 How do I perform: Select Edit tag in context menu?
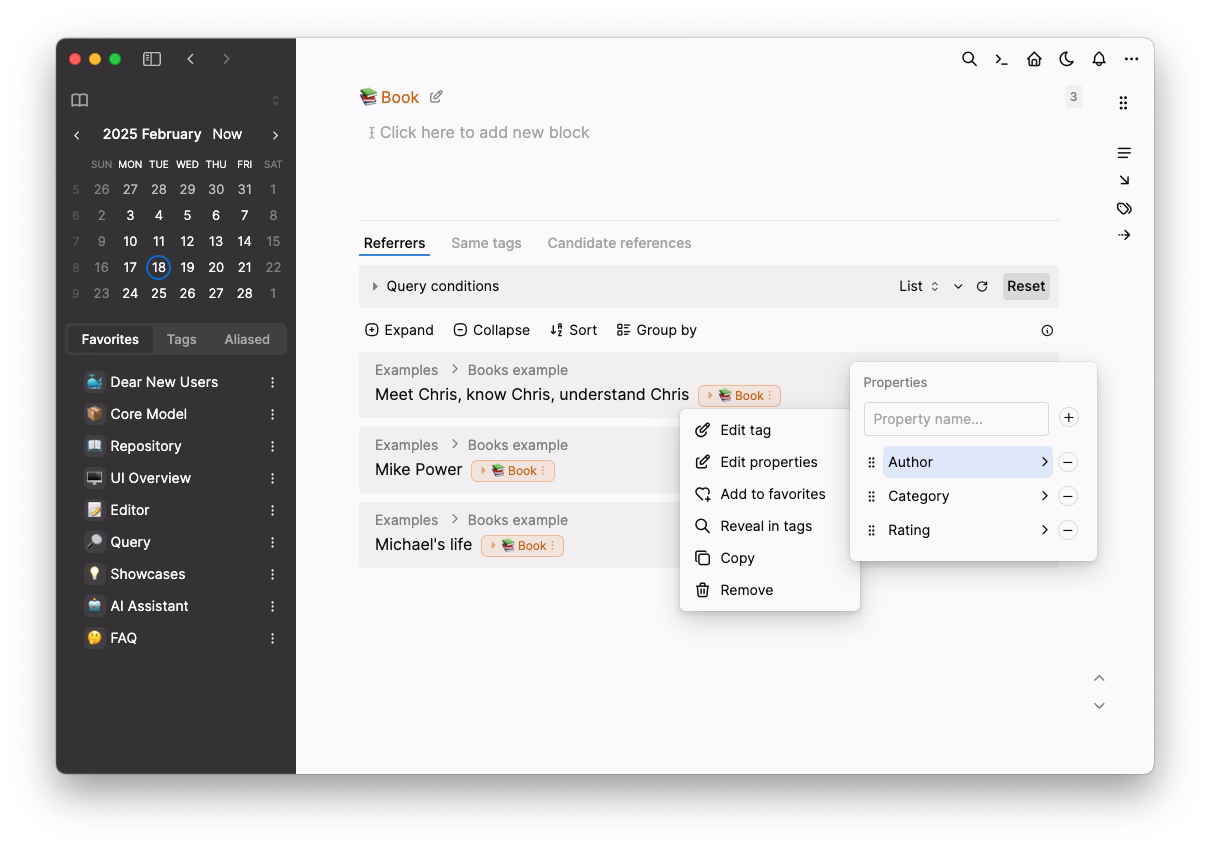tap(770, 430)
